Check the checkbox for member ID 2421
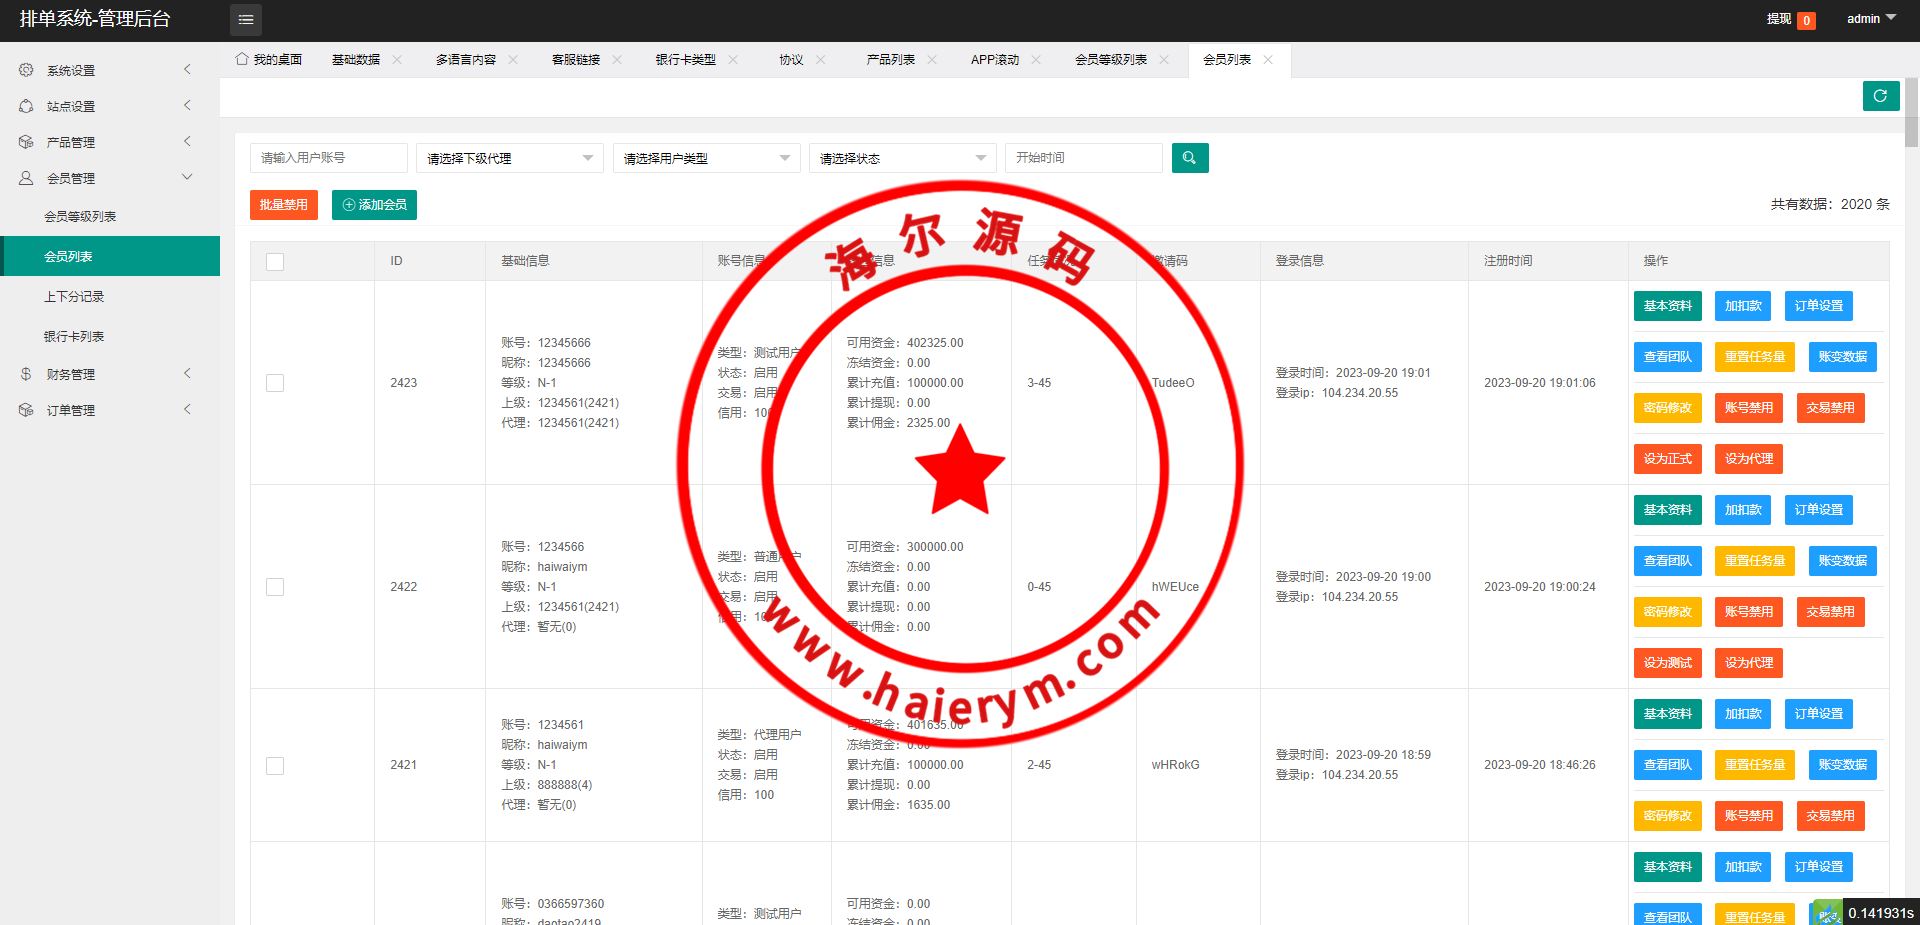 coord(275,766)
